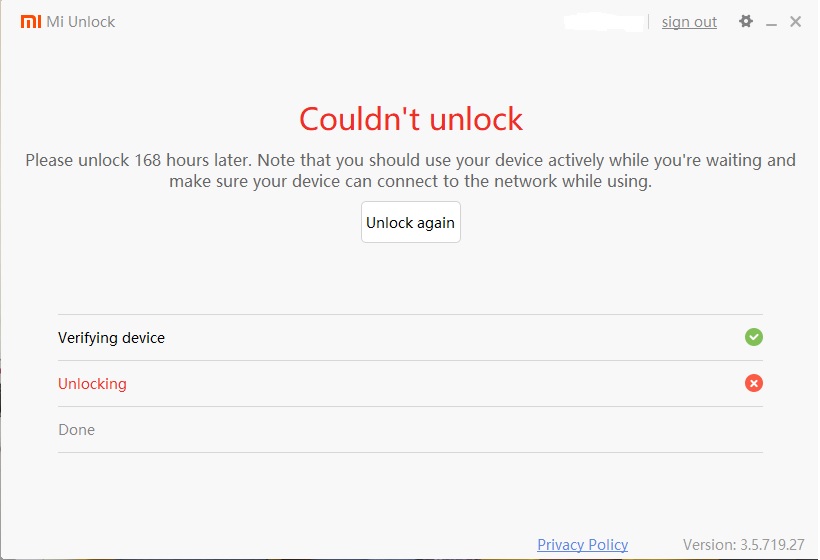Select the red Unlocking step label
The image size is (820, 560).
tap(92, 384)
